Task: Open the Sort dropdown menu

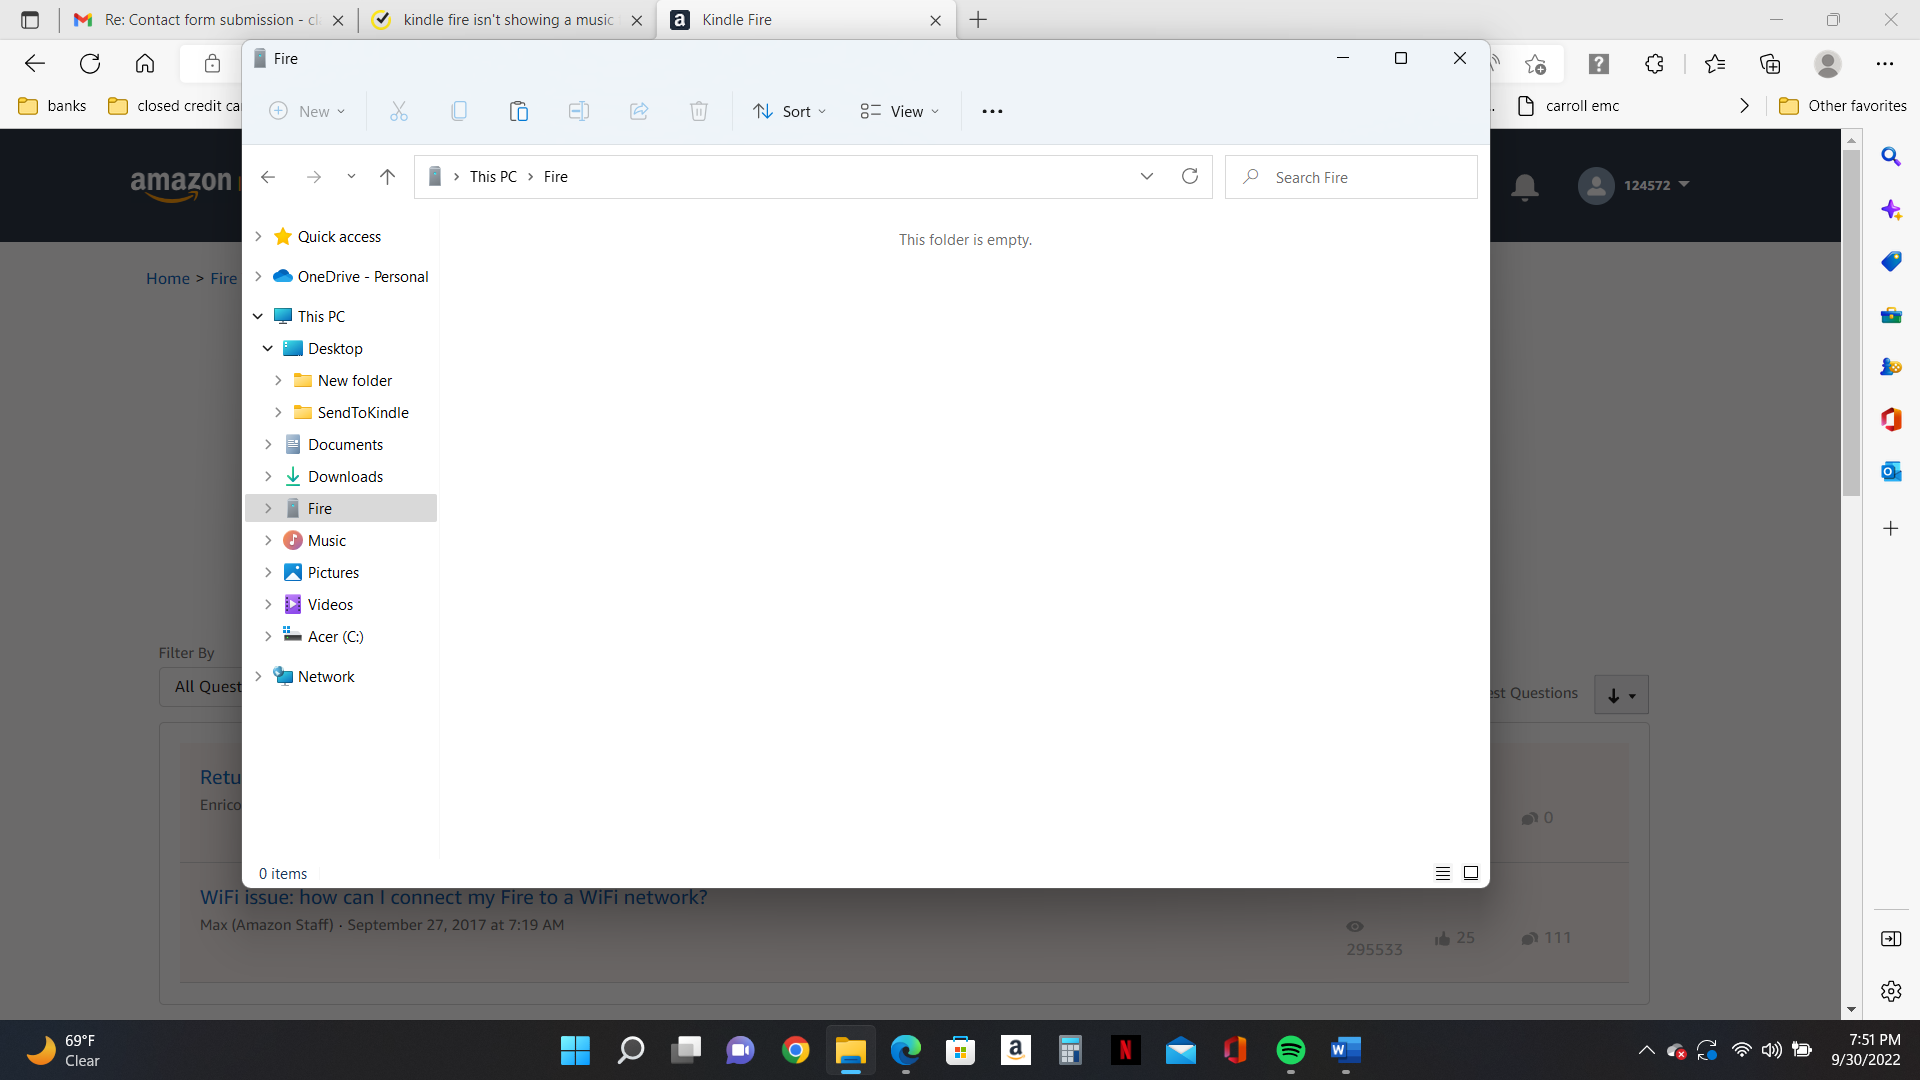Action: coord(789,111)
